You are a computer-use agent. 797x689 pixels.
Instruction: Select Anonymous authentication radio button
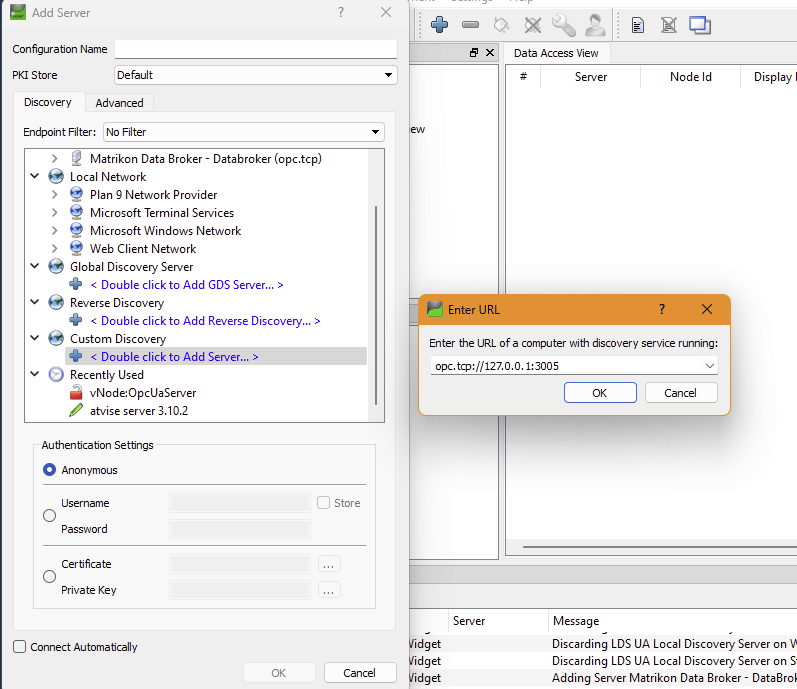tap(49, 469)
